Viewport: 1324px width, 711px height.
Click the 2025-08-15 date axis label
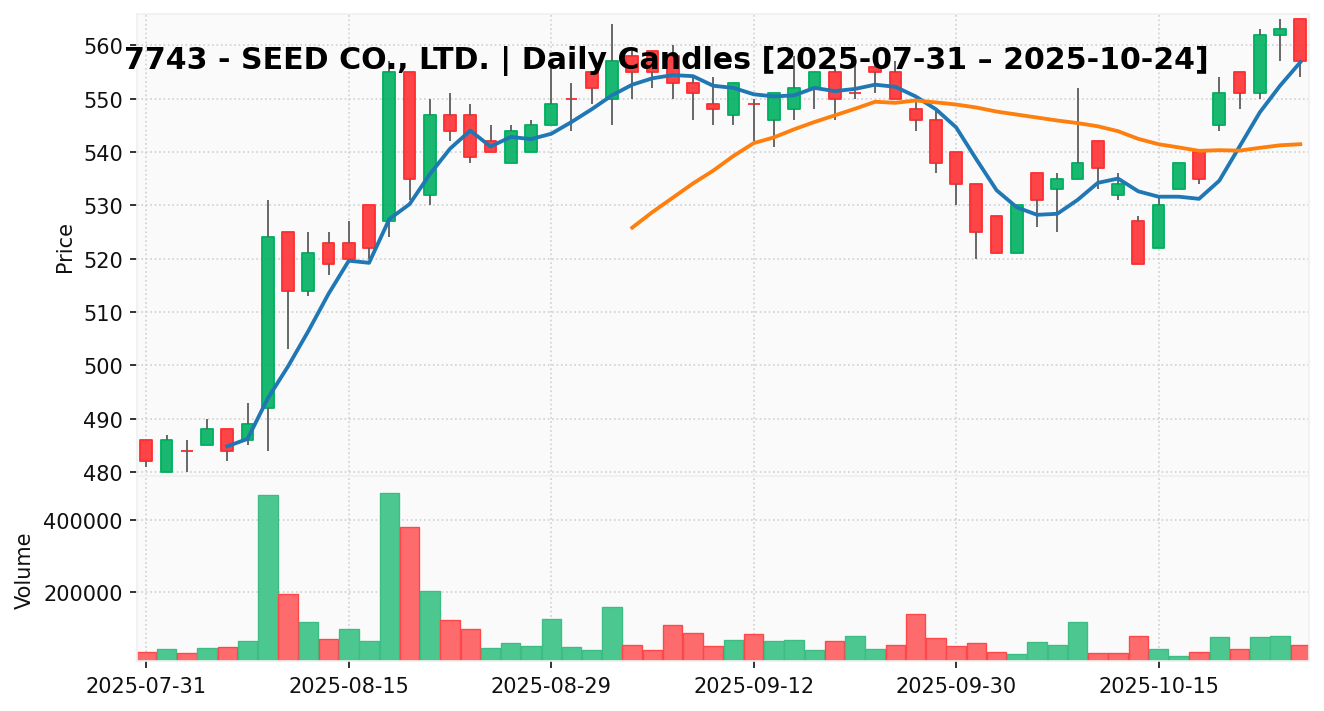coord(348,687)
